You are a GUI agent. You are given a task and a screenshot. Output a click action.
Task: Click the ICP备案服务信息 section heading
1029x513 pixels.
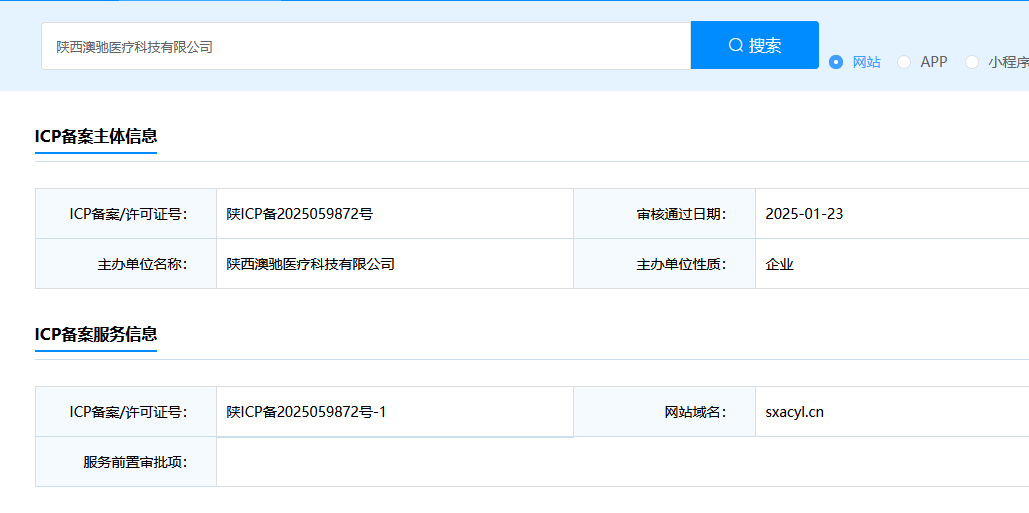click(x=96, y=335)
